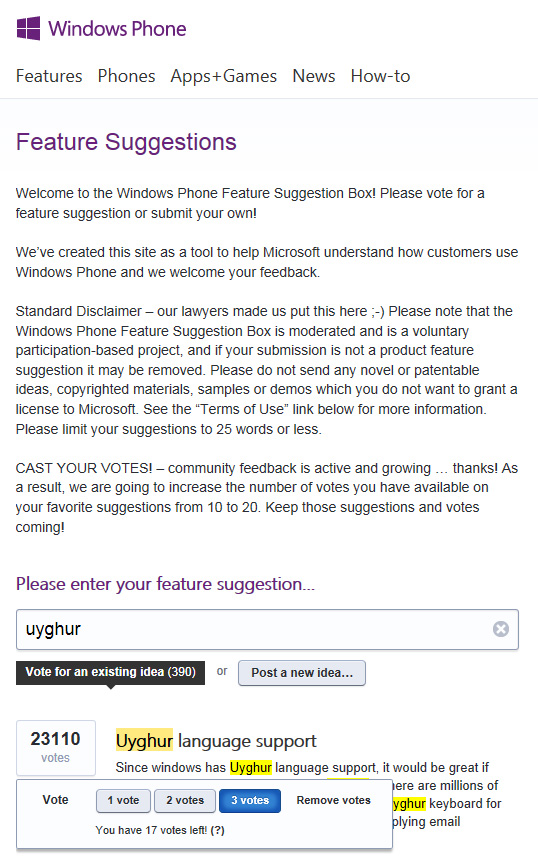Click the Vote label in popup

(x=55, y=800)
